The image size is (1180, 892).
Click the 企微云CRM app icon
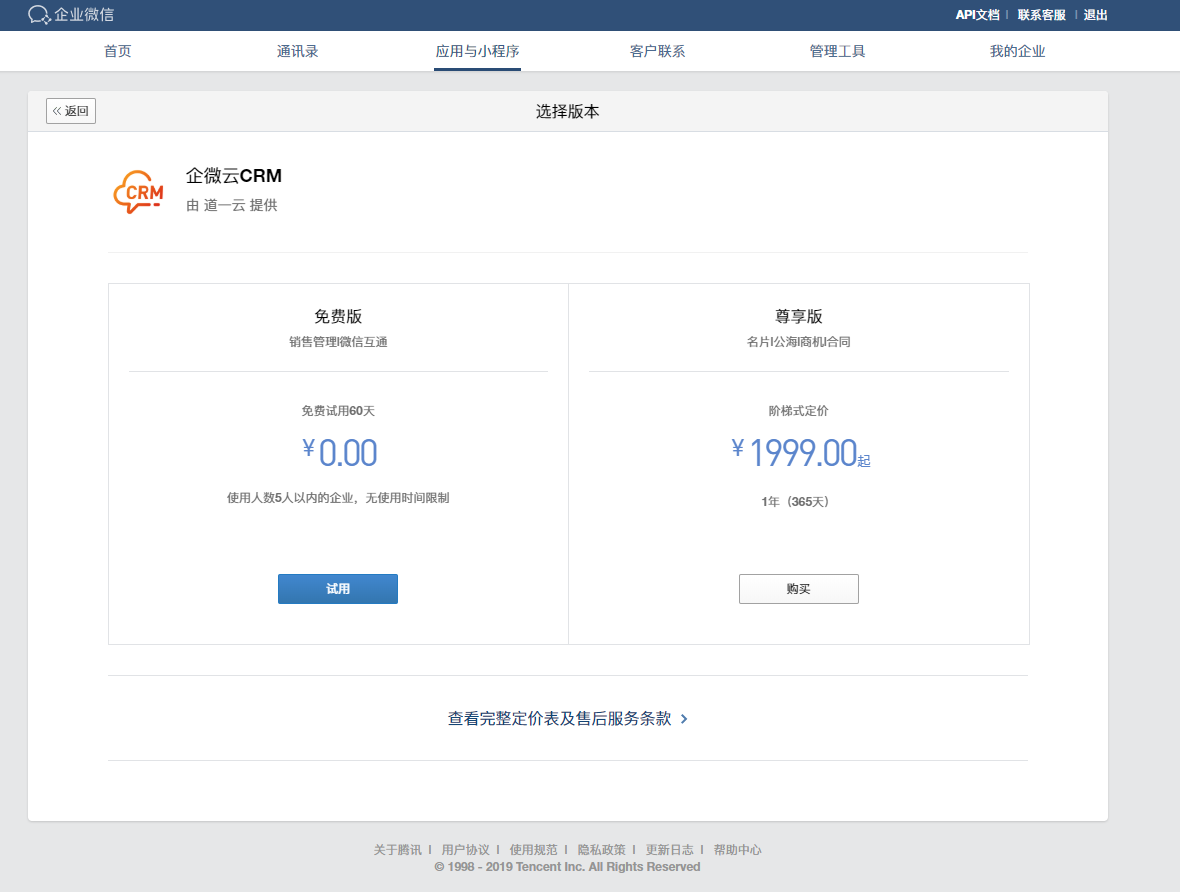tap(138, 192)
